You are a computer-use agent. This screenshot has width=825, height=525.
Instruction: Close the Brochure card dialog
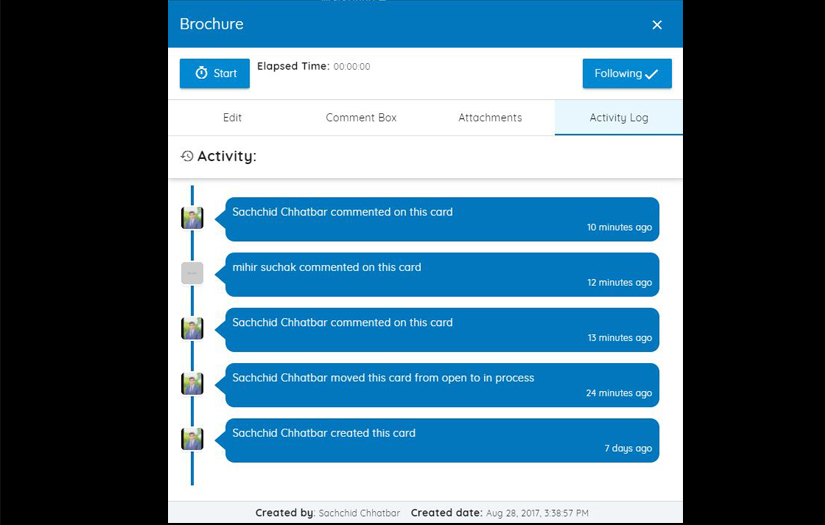tap(657, 25)
